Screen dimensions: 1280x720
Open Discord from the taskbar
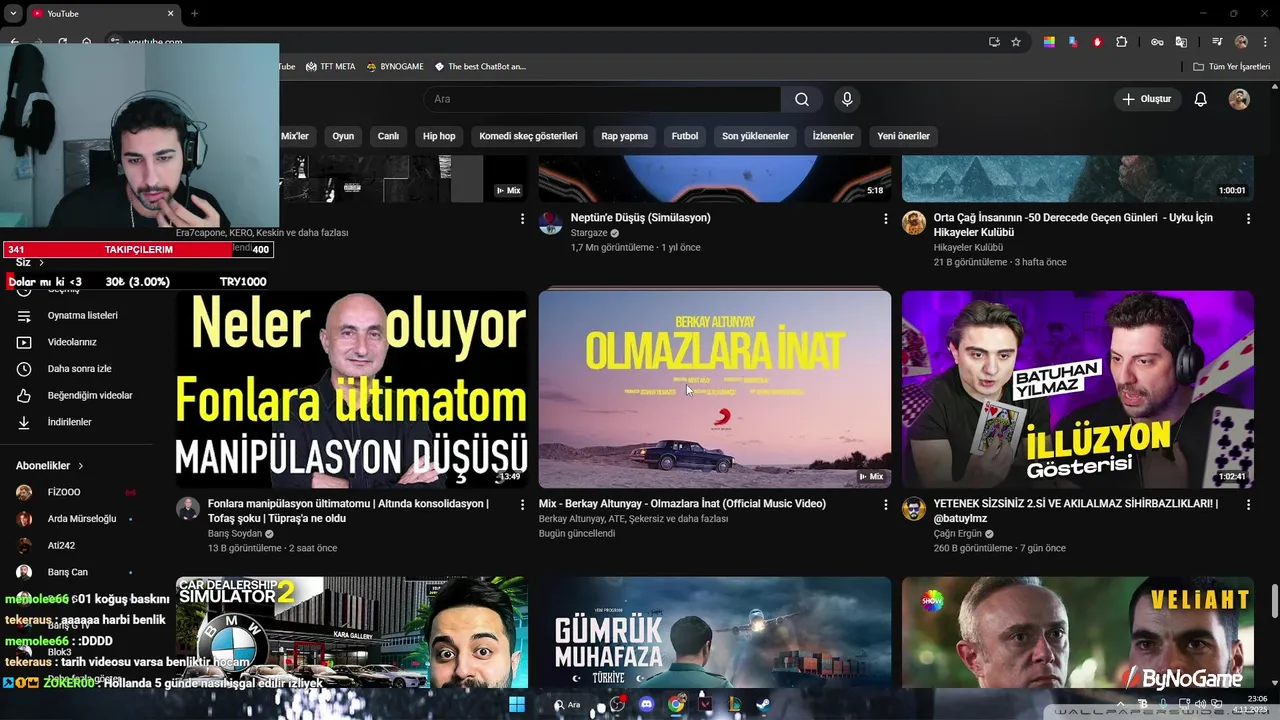pyautogui.click(x=646, y=704)
